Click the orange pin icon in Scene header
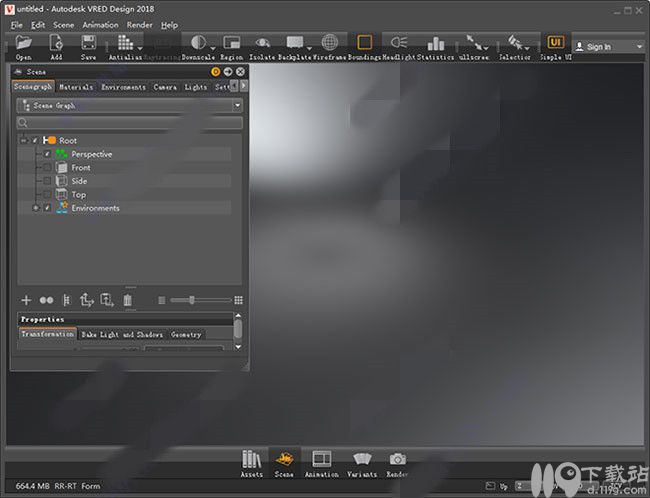 click(x=215, y=72)
